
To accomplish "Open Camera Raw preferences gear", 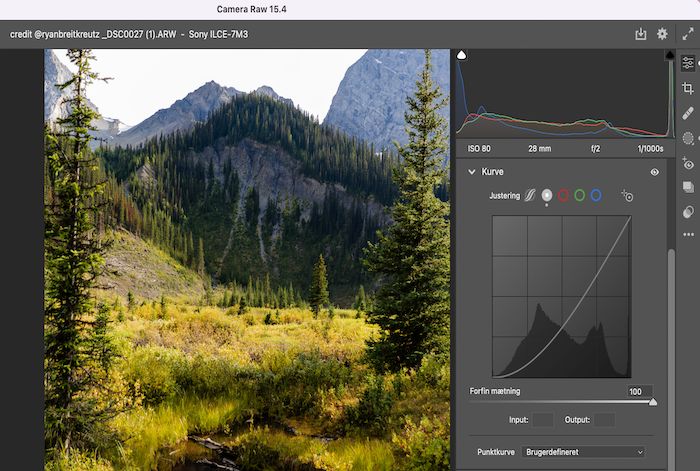I will [662, 34].
